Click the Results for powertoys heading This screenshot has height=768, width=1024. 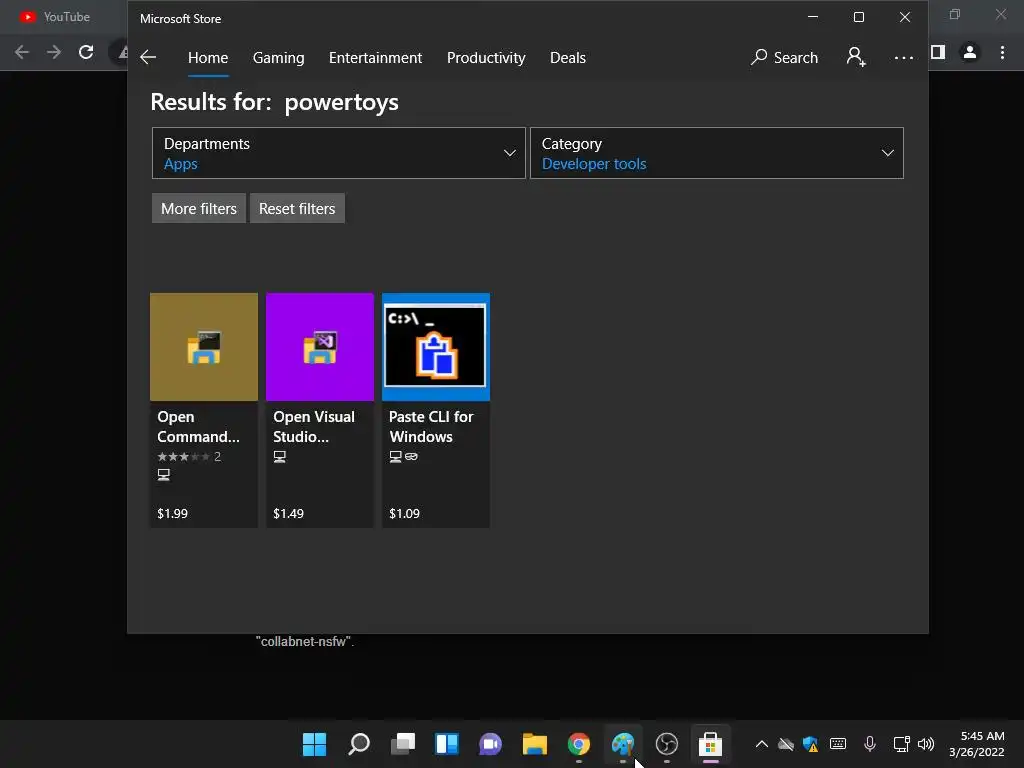pyautogui.click(x=274, y=102)
